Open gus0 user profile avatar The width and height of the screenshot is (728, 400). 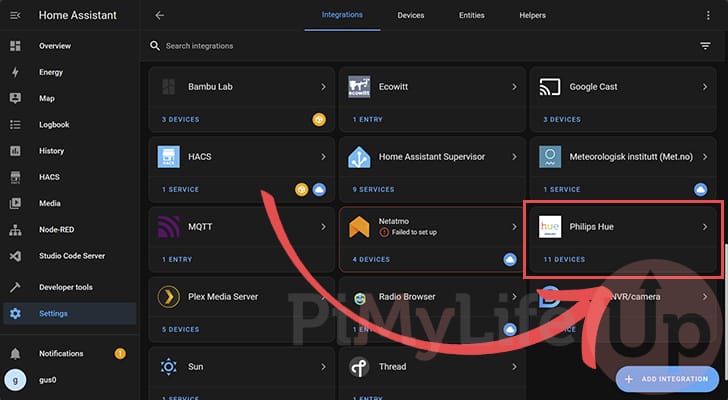click(x=15, y=380)
